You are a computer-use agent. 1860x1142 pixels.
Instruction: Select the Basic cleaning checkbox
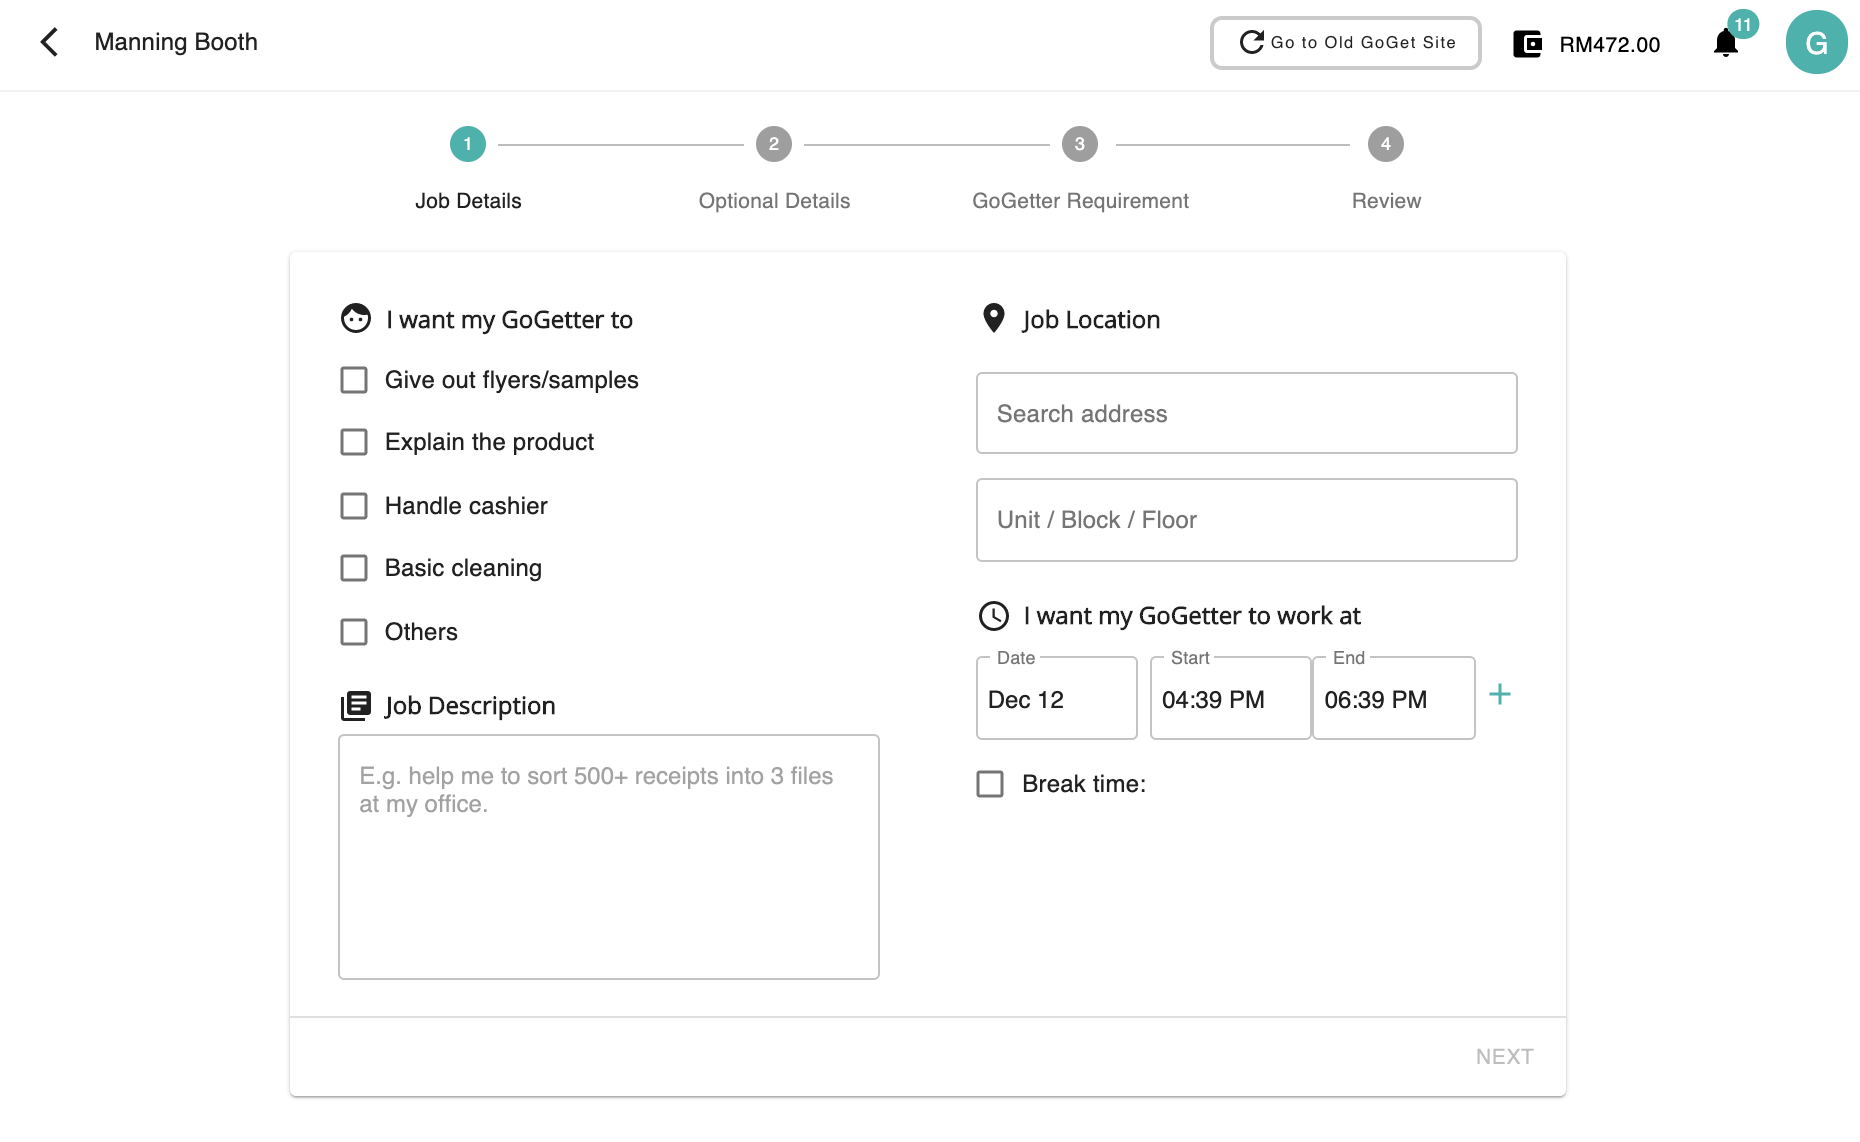[354, 568]
